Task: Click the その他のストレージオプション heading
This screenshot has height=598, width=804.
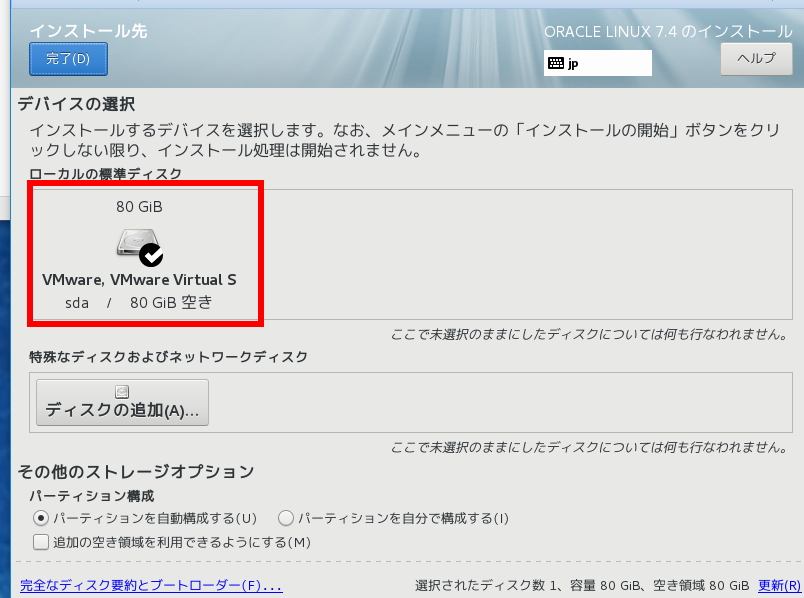Action: pyautogui.click(x=136, y=471)
